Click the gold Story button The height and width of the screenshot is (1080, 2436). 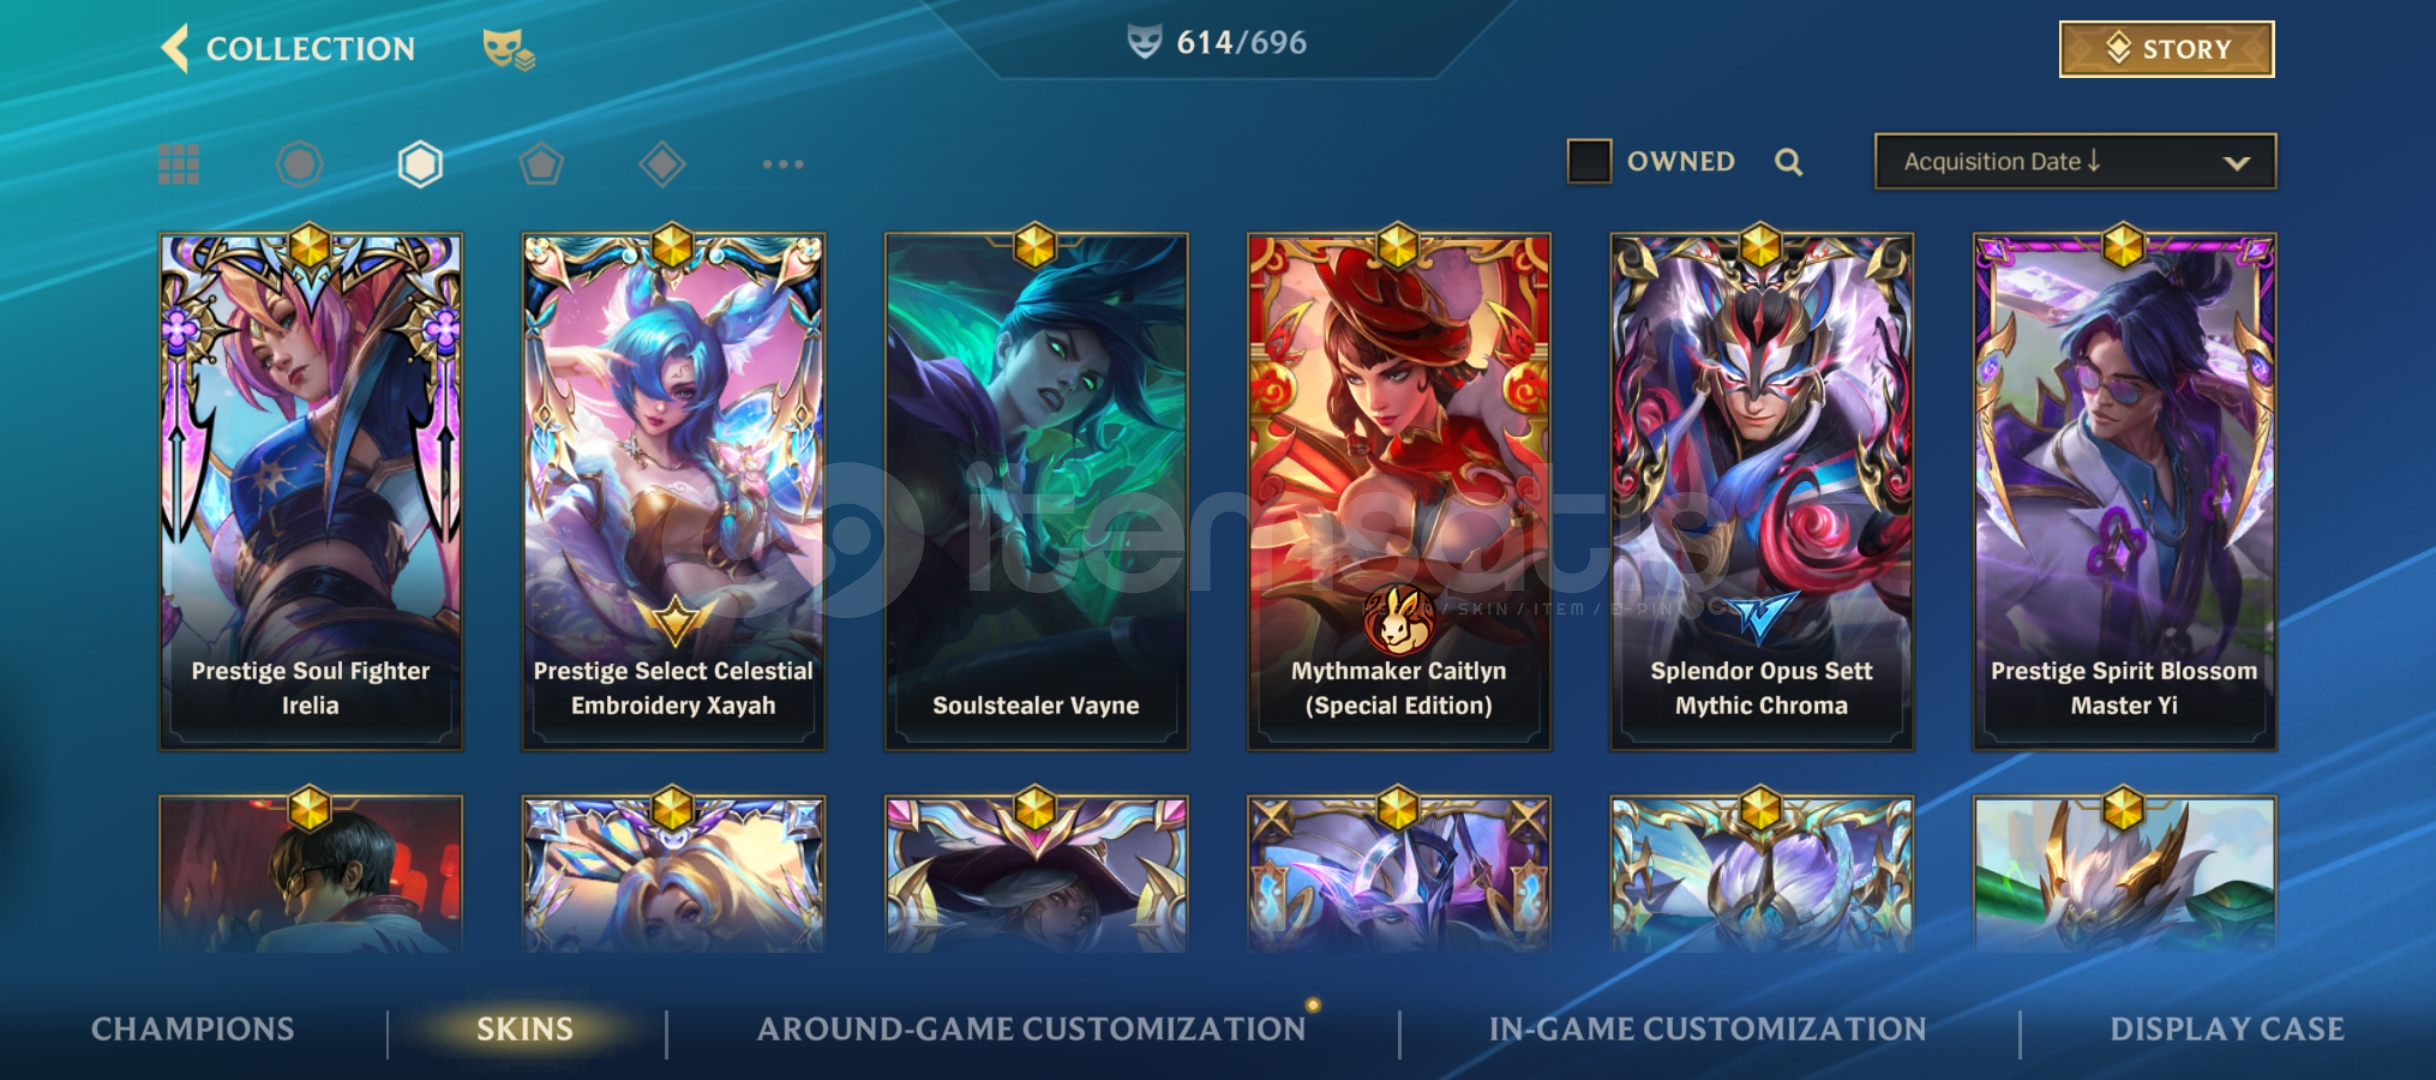pos(2166,49)
